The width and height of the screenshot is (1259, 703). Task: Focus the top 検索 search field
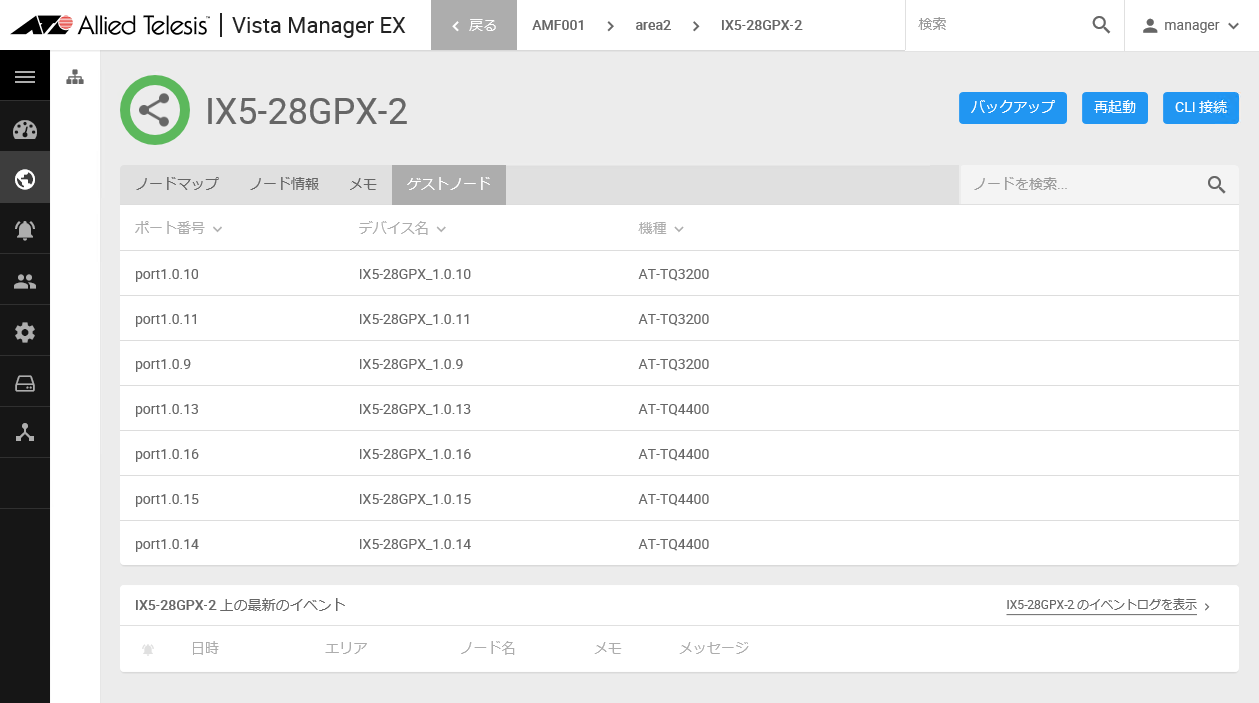(1000, 25)
